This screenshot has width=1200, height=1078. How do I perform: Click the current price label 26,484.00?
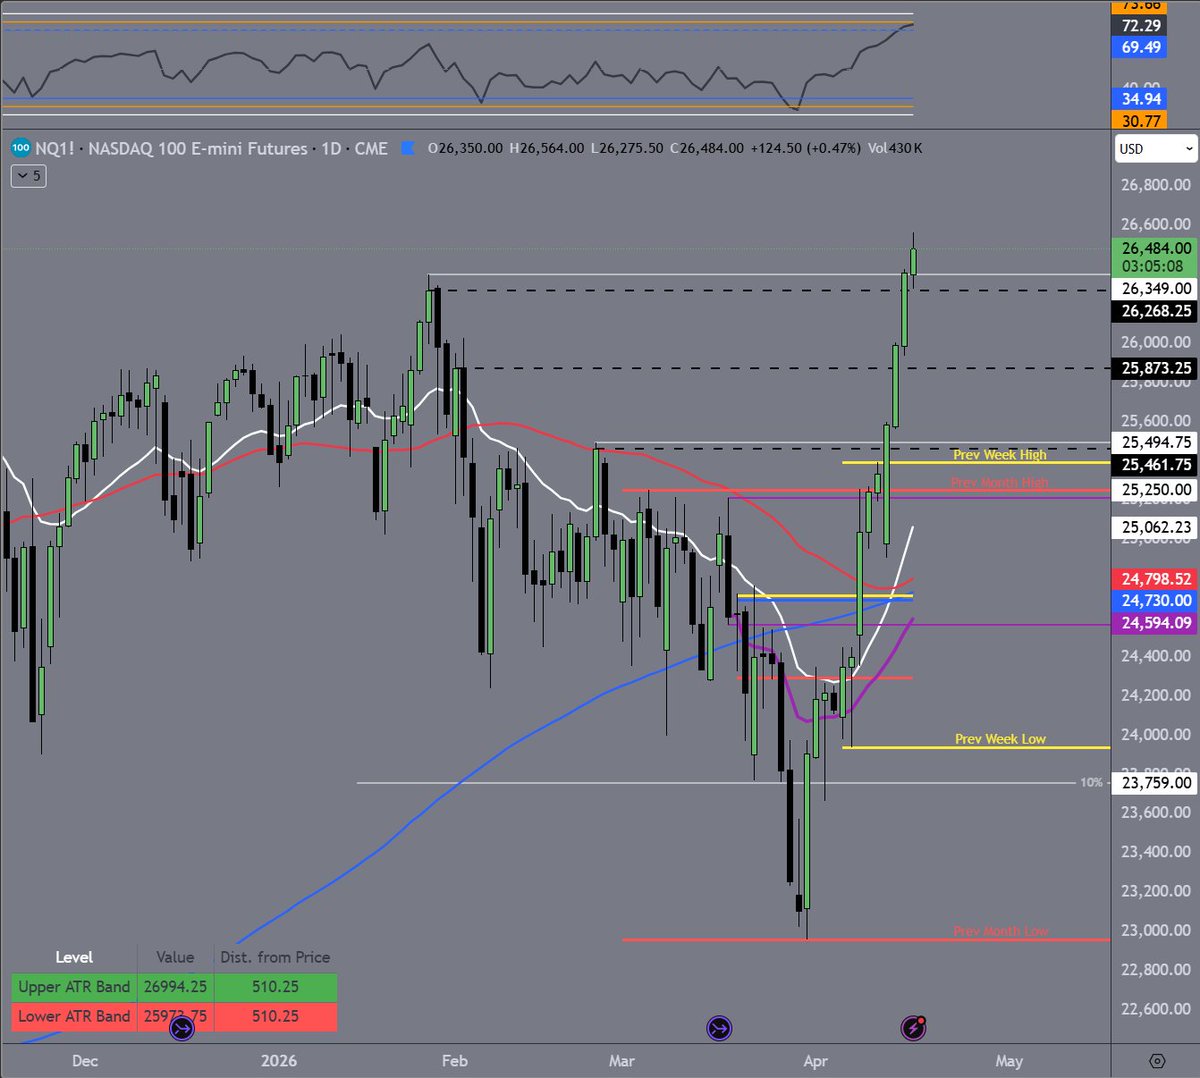click(1156, 248)
